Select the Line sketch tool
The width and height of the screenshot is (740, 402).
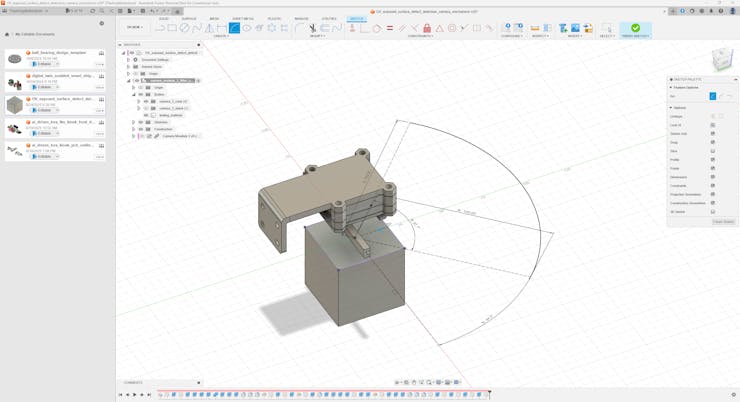(160, 28)
